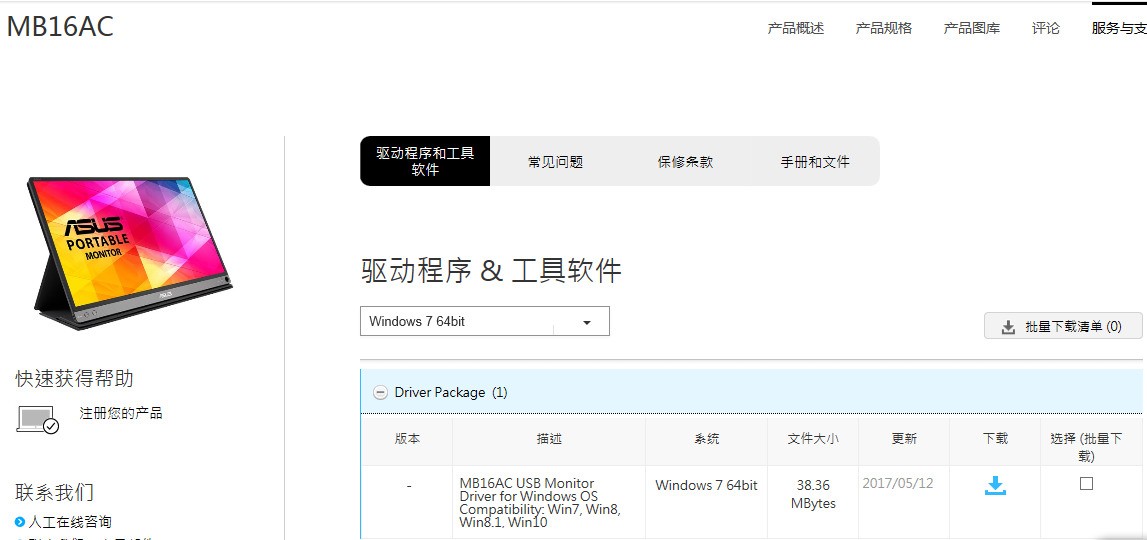Click the laptop register-product icon

[37, 419]
